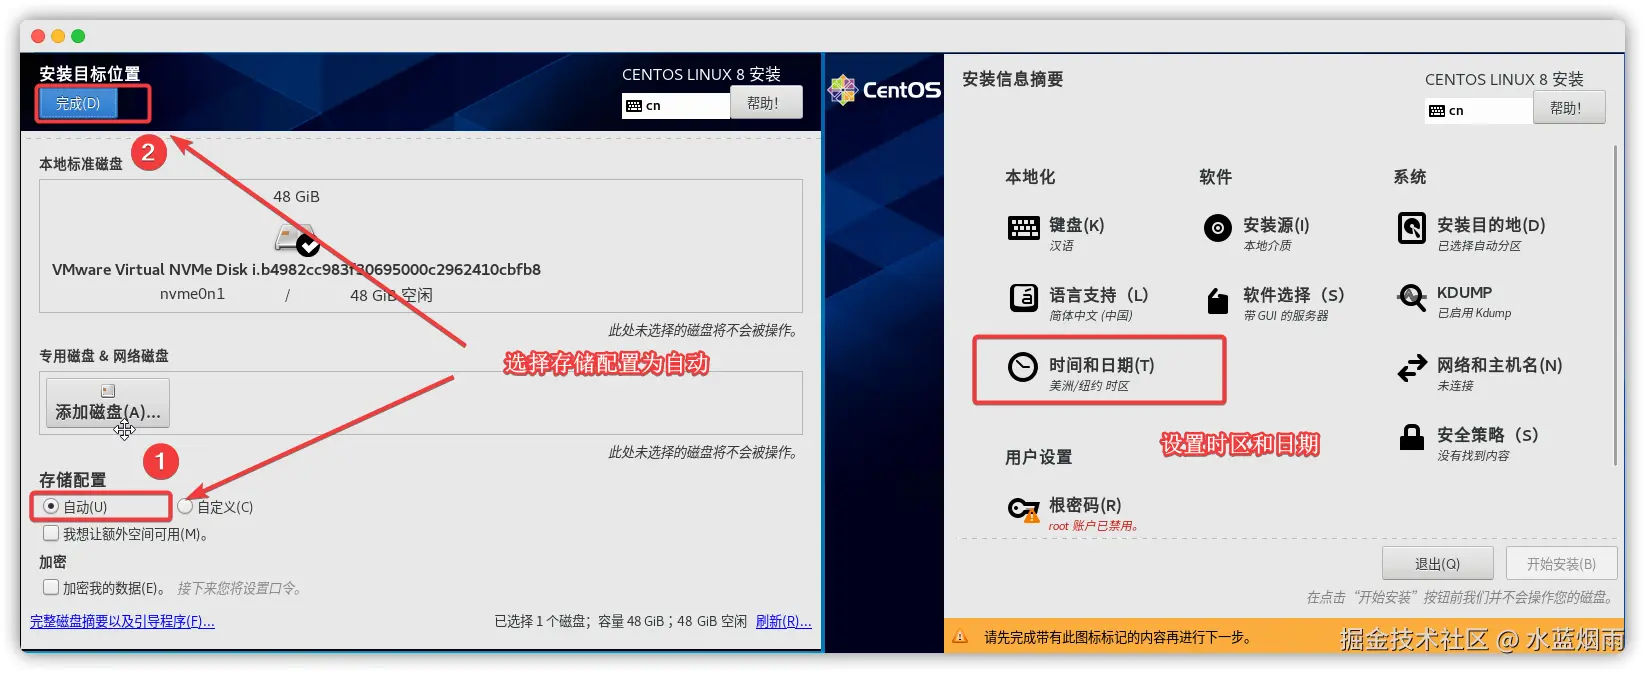
Task: Open 根密码(R) key icon
Action: 1023,509
